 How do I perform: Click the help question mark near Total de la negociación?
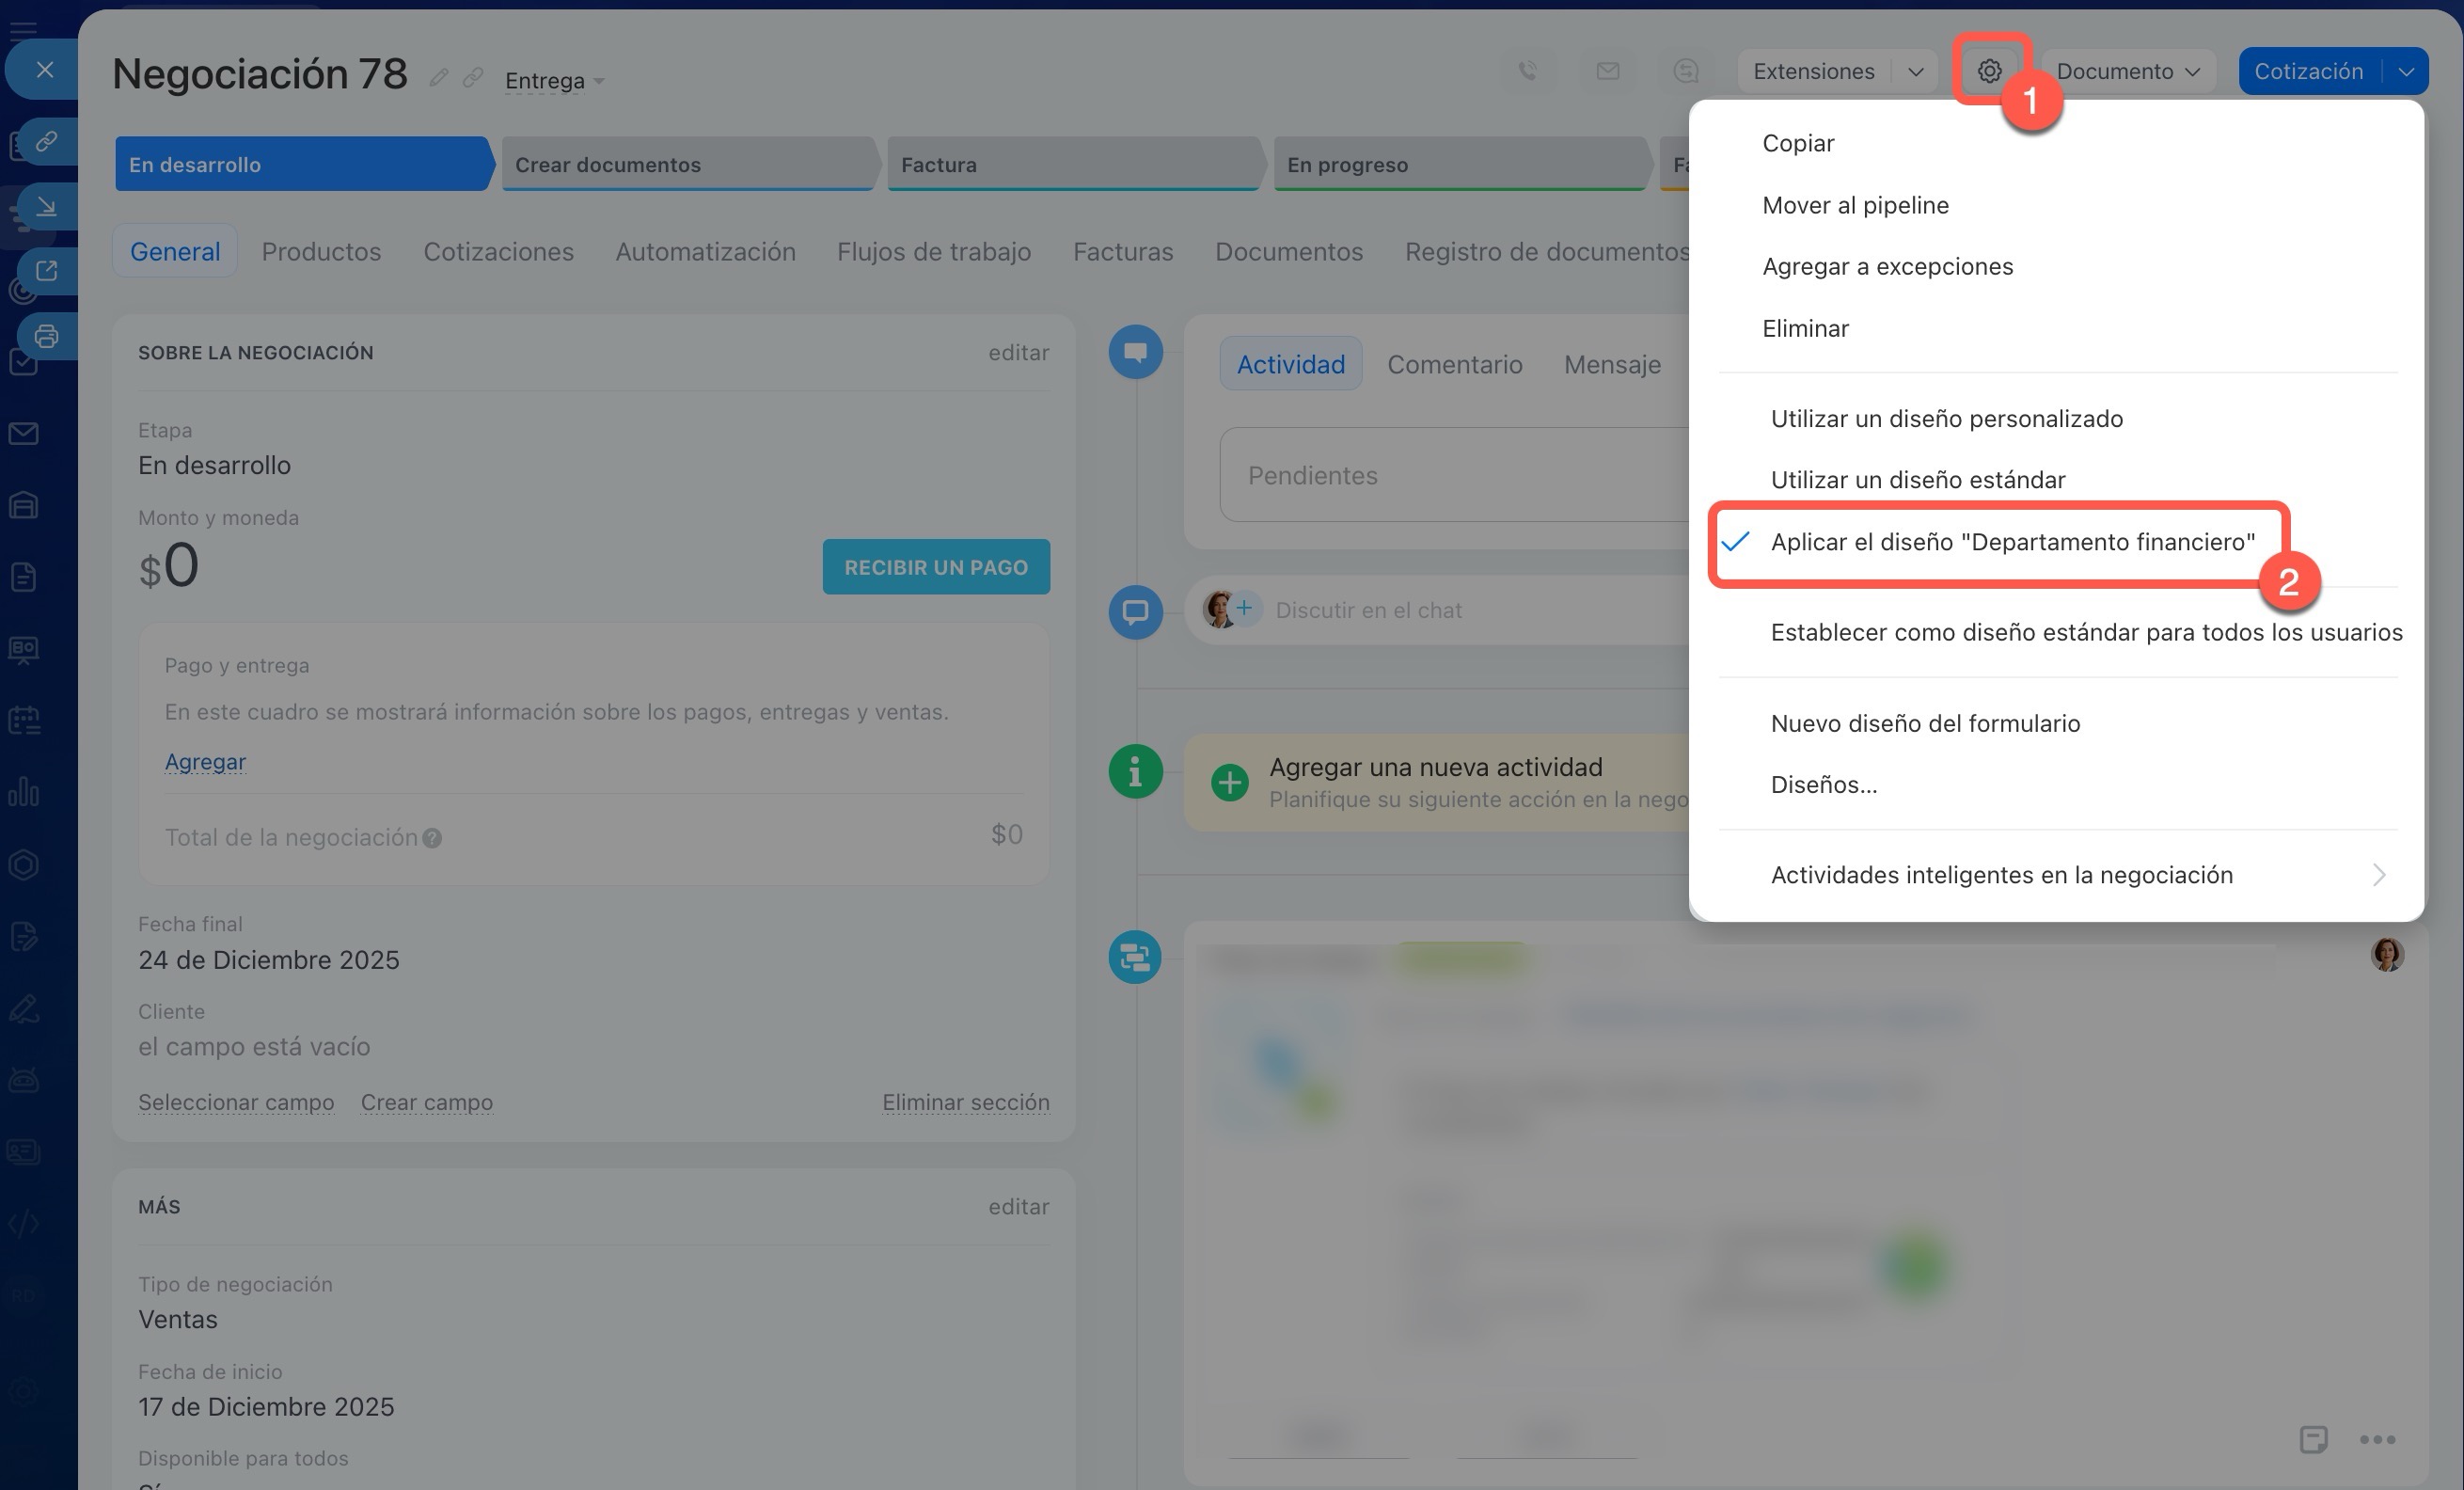pyautogui.click(x=432, y=838)
